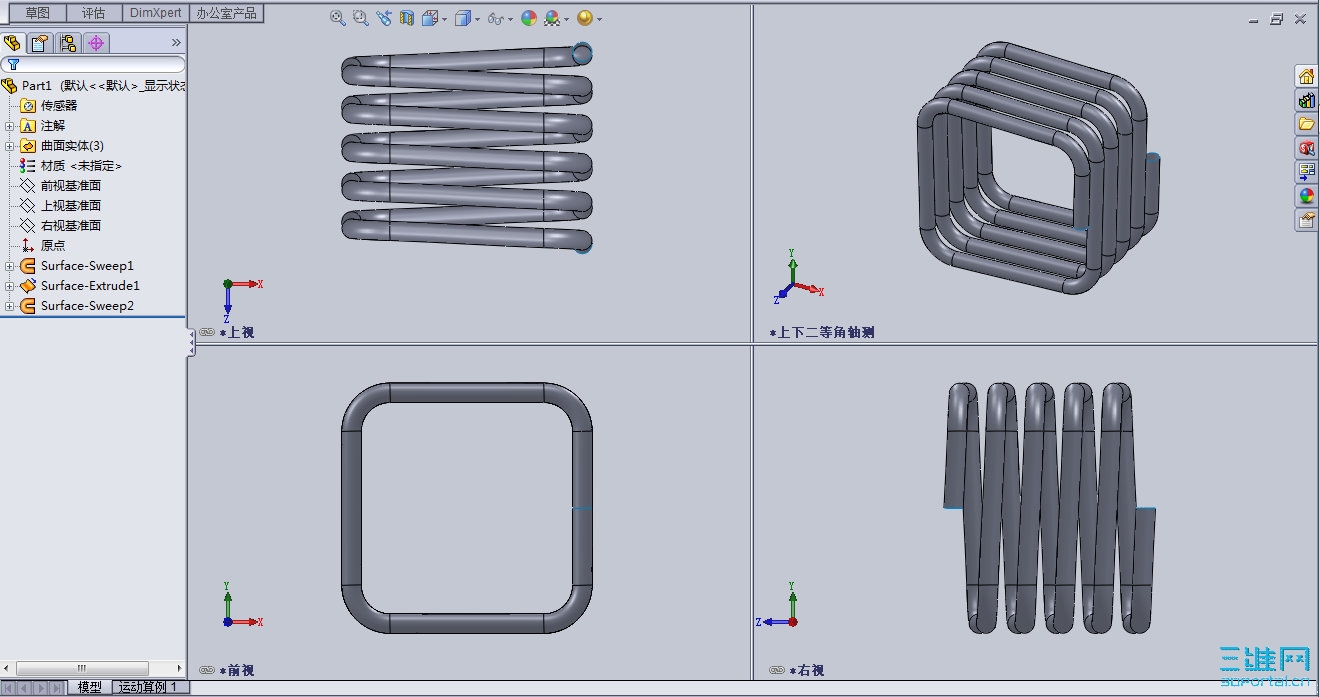Open SolidWorks Resources home icon in task pane
Viewport: 1320px width, 697px height.
click(1306, 76)
